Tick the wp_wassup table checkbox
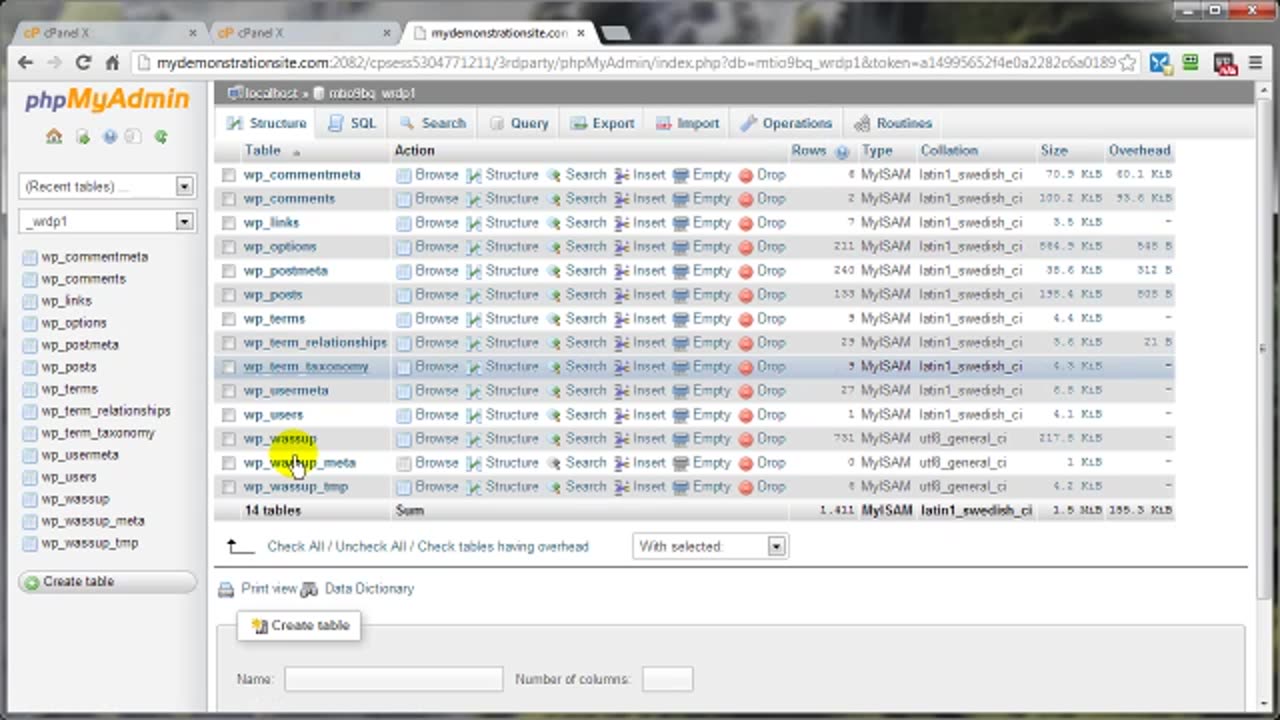 (x=229, y=439)
